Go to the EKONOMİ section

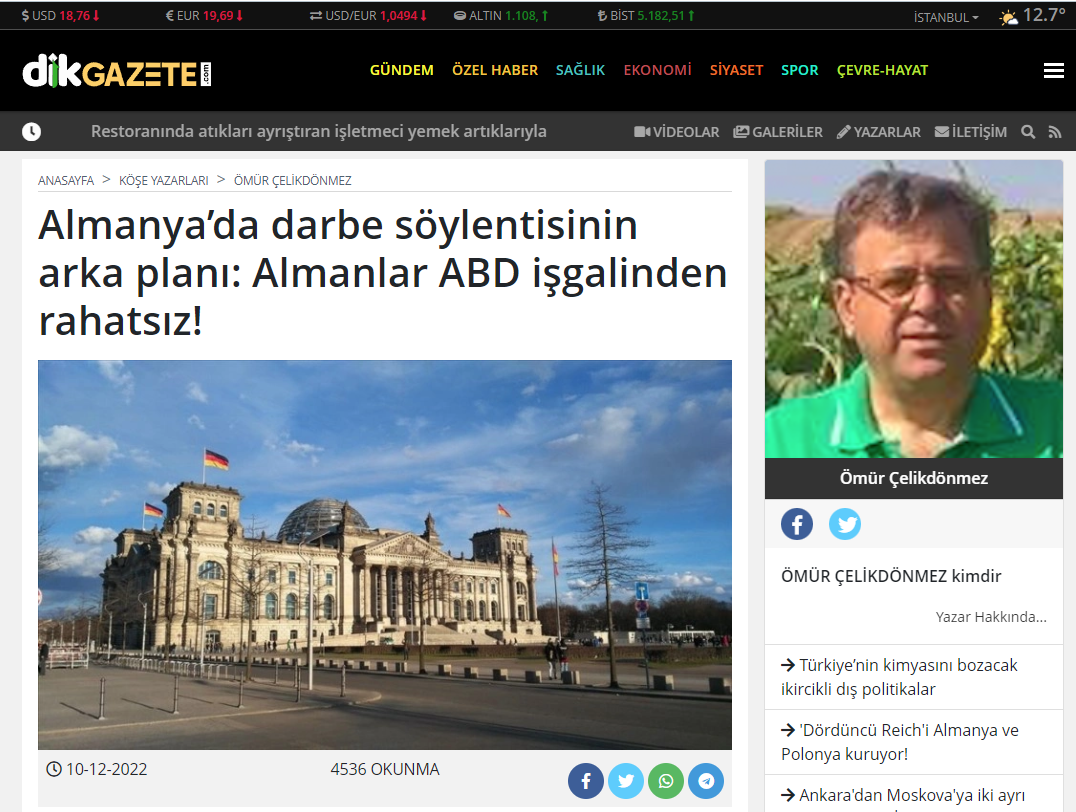pyautogui.click(x=657, y=70)
